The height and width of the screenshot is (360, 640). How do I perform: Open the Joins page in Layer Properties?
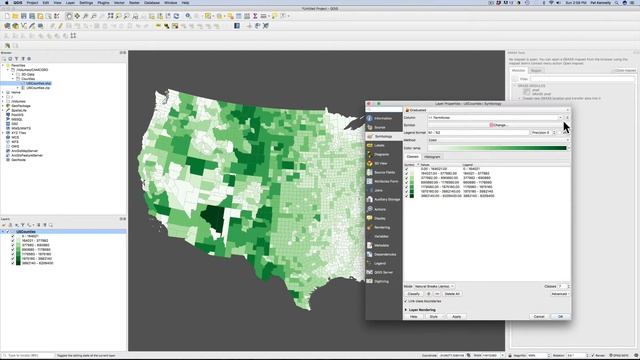384,190
